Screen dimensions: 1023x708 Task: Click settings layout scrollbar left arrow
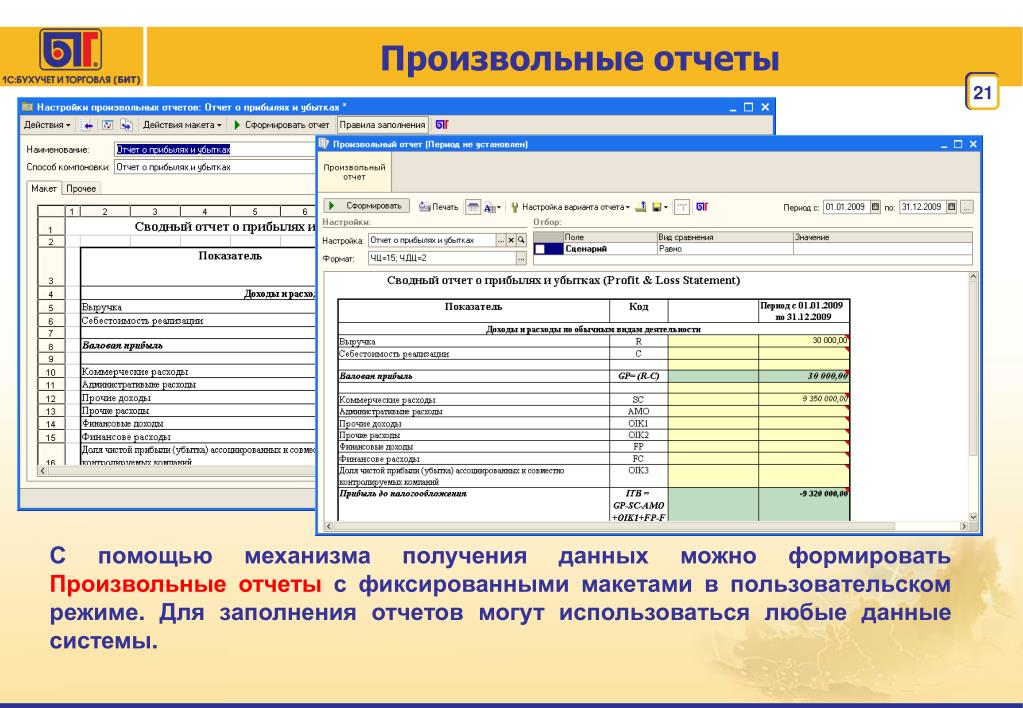pos(43,470)
